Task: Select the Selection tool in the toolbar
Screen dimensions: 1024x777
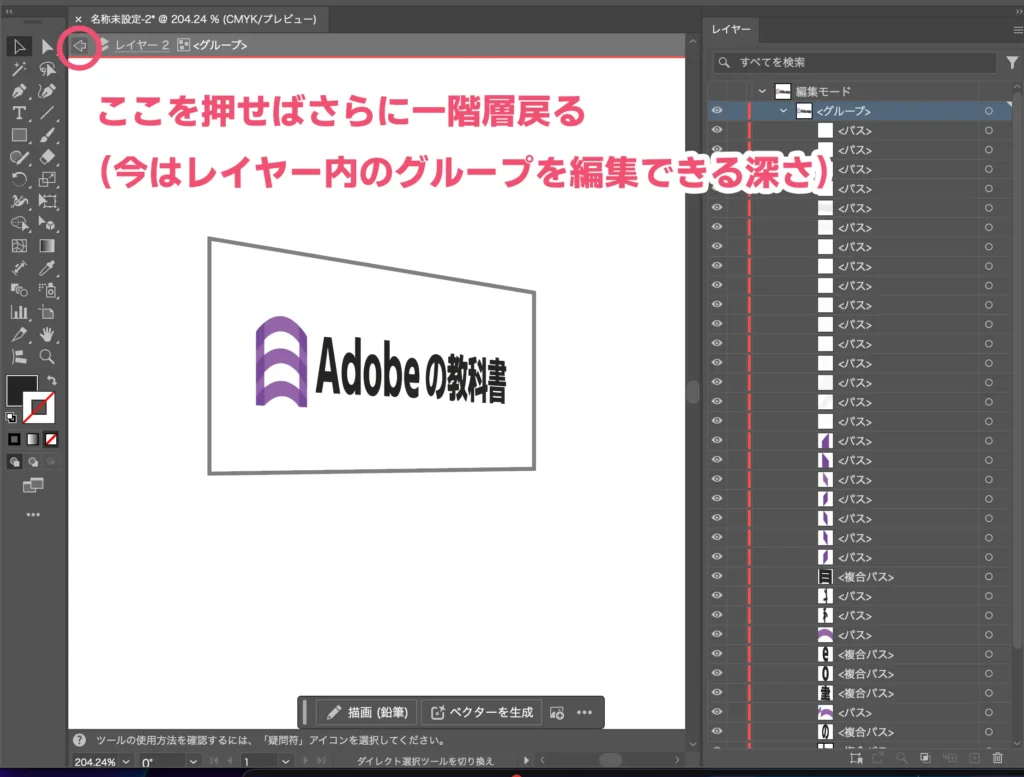Action: pyautogui.click(x=18, y=46)
